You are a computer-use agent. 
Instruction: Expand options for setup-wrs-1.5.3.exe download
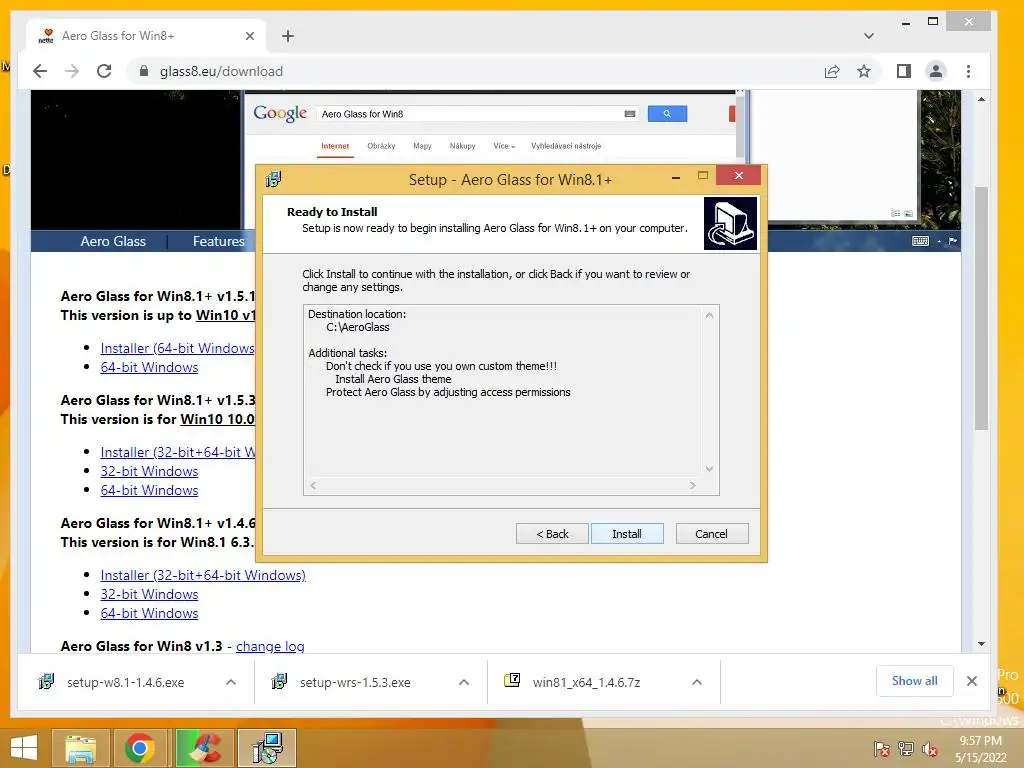[464, 682]
